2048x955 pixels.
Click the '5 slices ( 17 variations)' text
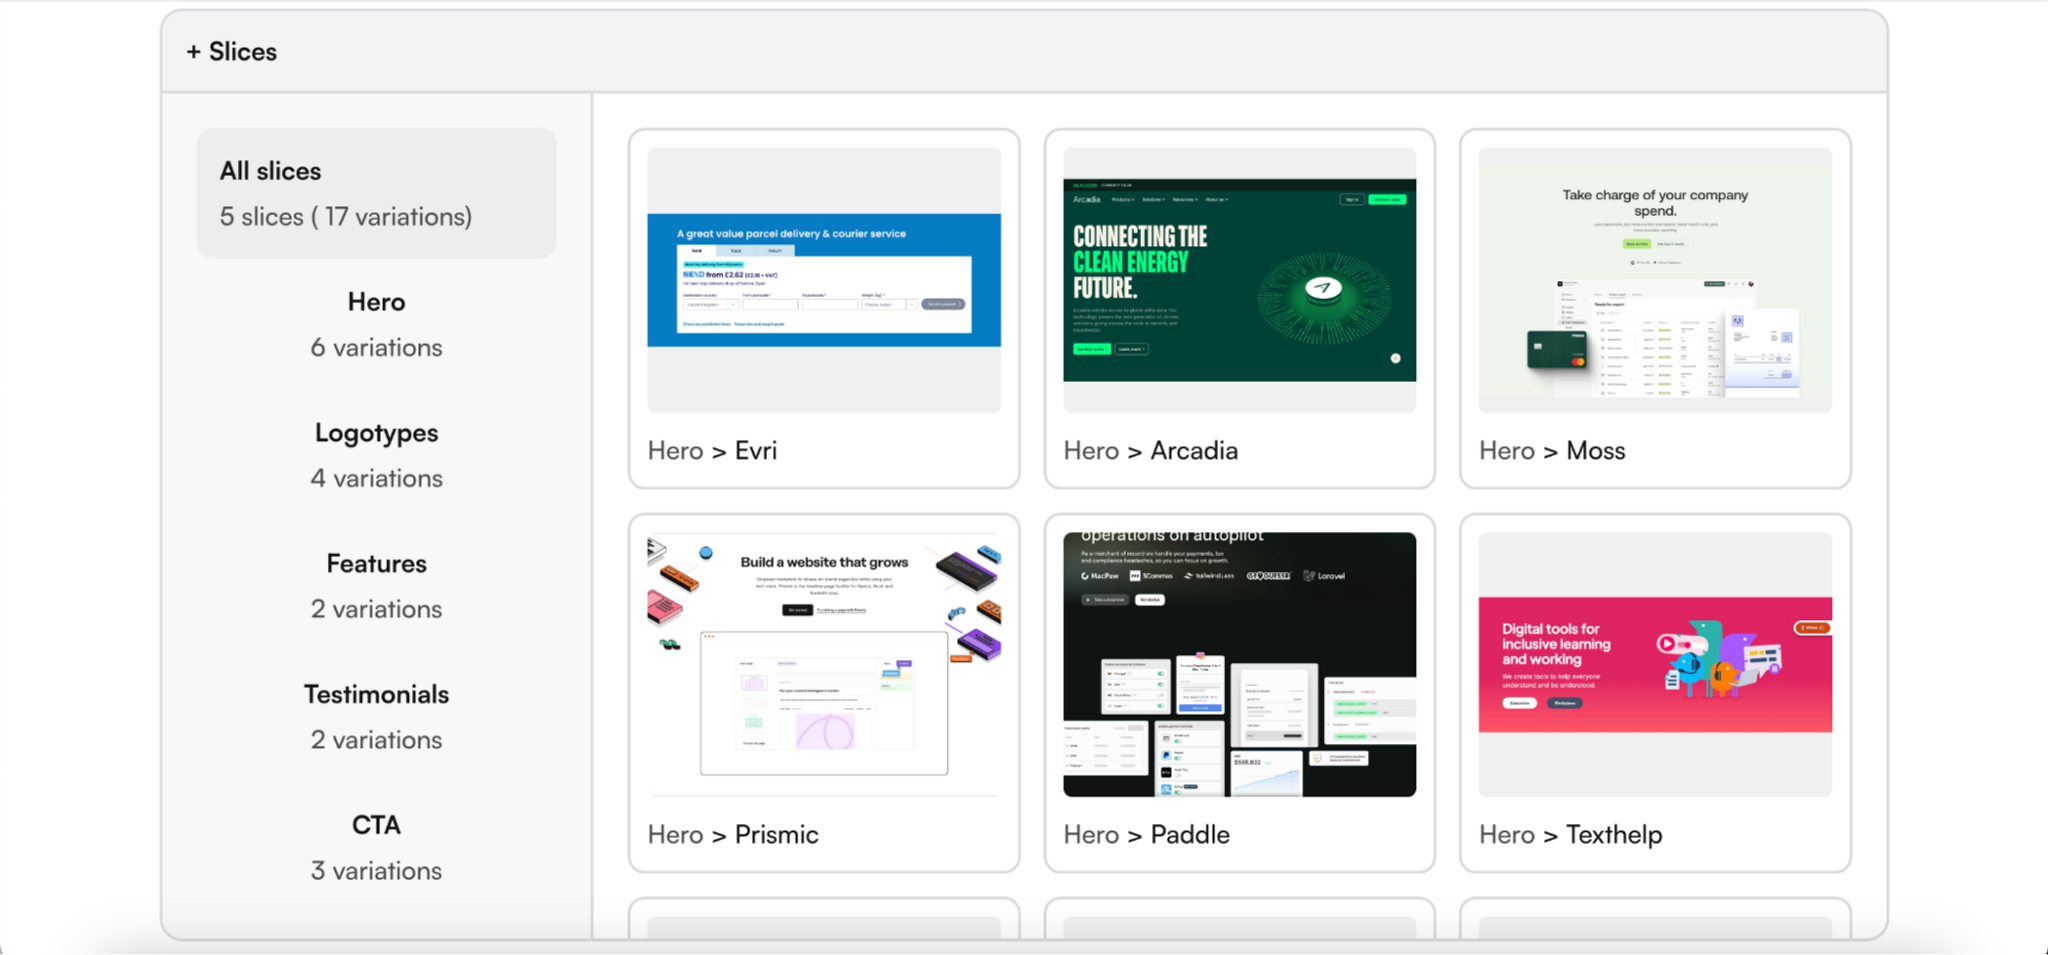346,217
